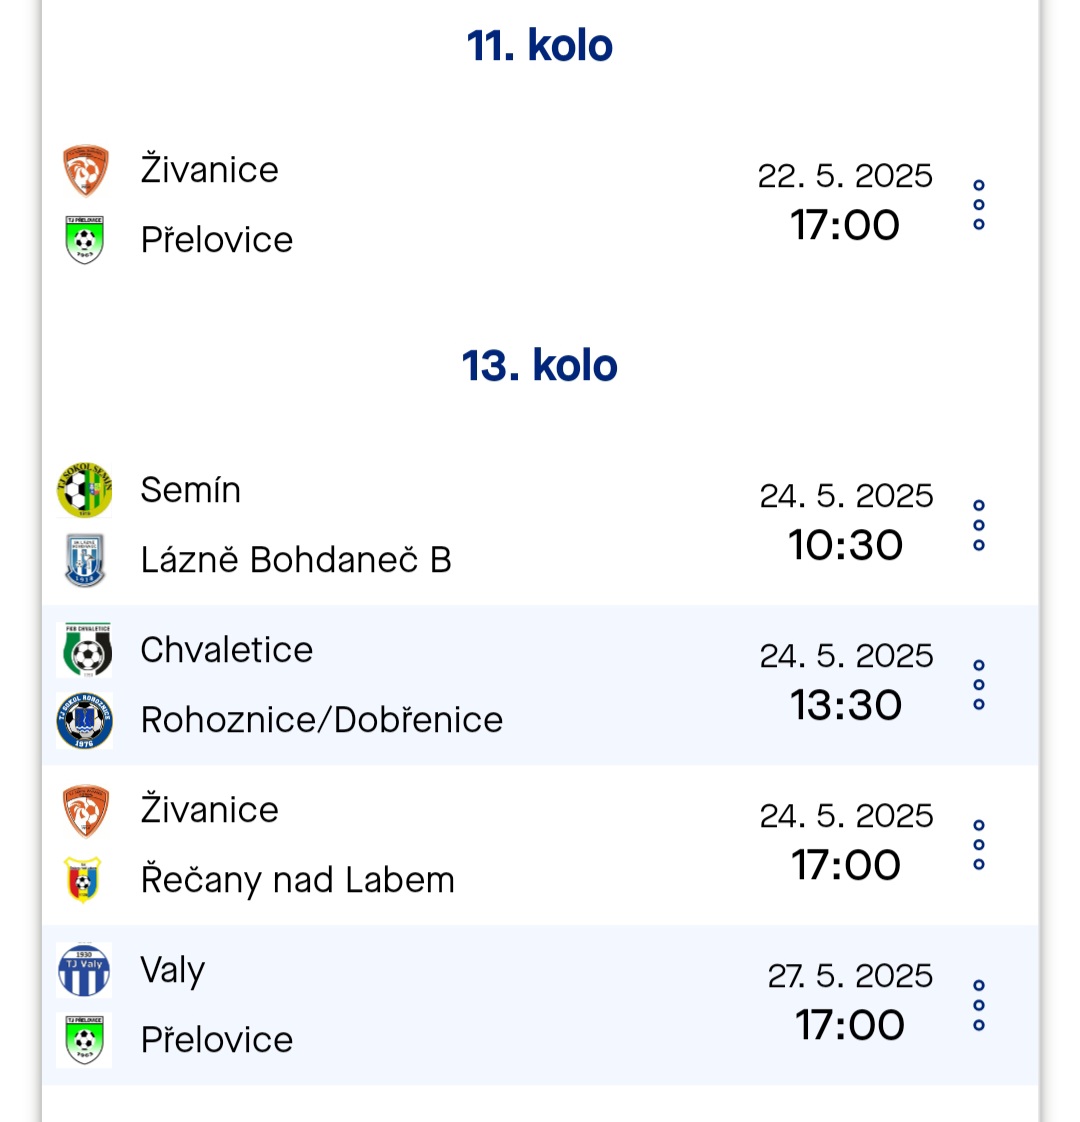Click the 13. kolo round heading

[x=540, y=366]
